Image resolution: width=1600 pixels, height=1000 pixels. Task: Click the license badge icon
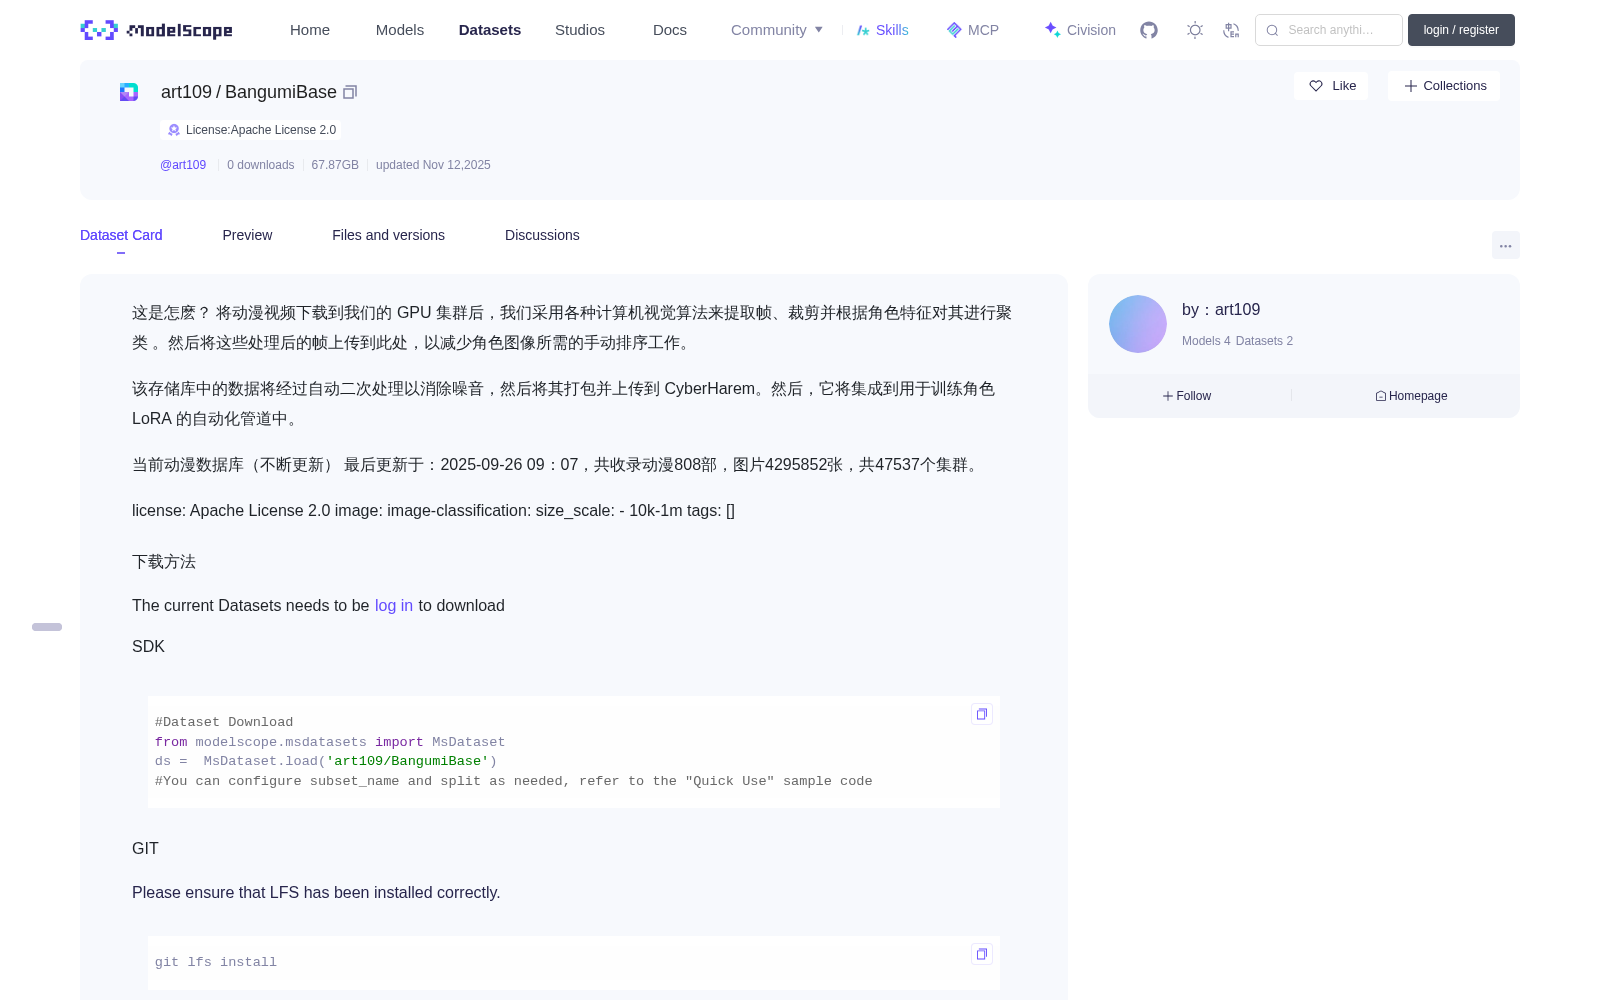[x=174, y=130]
